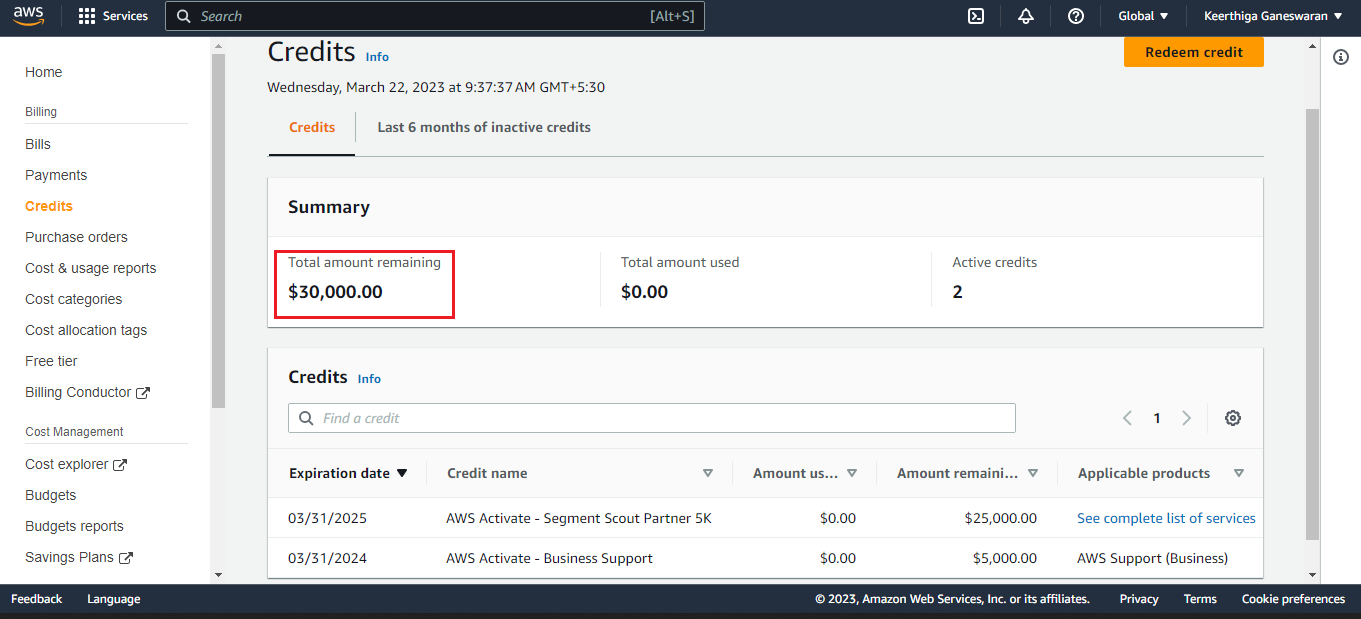
Task: Open the notifications bell
Action: pos(1025,16)
